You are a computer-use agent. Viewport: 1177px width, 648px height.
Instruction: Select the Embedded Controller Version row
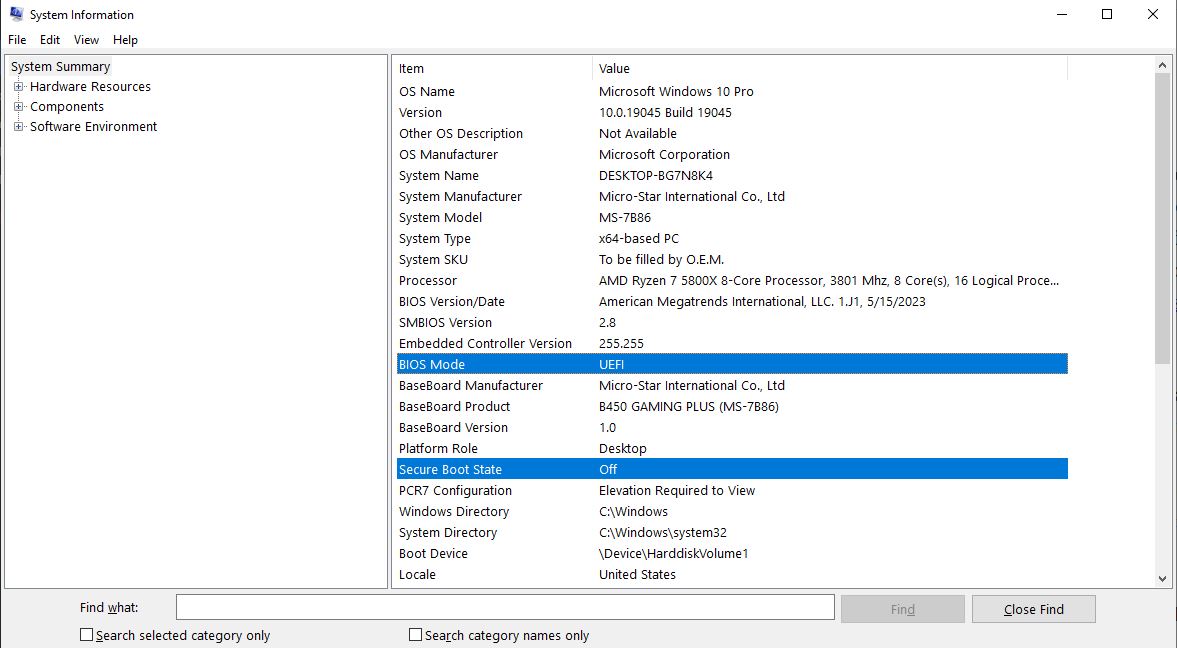click(732, 344)
